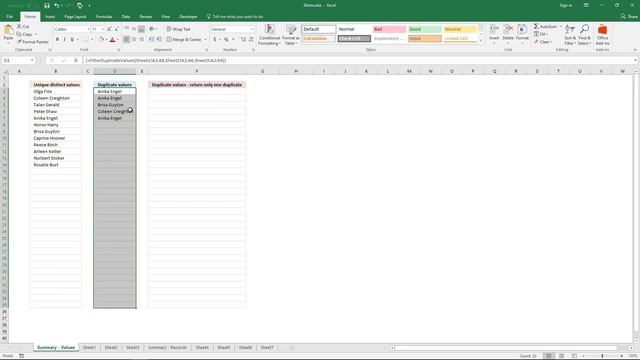Click the Undo arrow in the title bar
The image size is (640, 360).
point(57,5)
